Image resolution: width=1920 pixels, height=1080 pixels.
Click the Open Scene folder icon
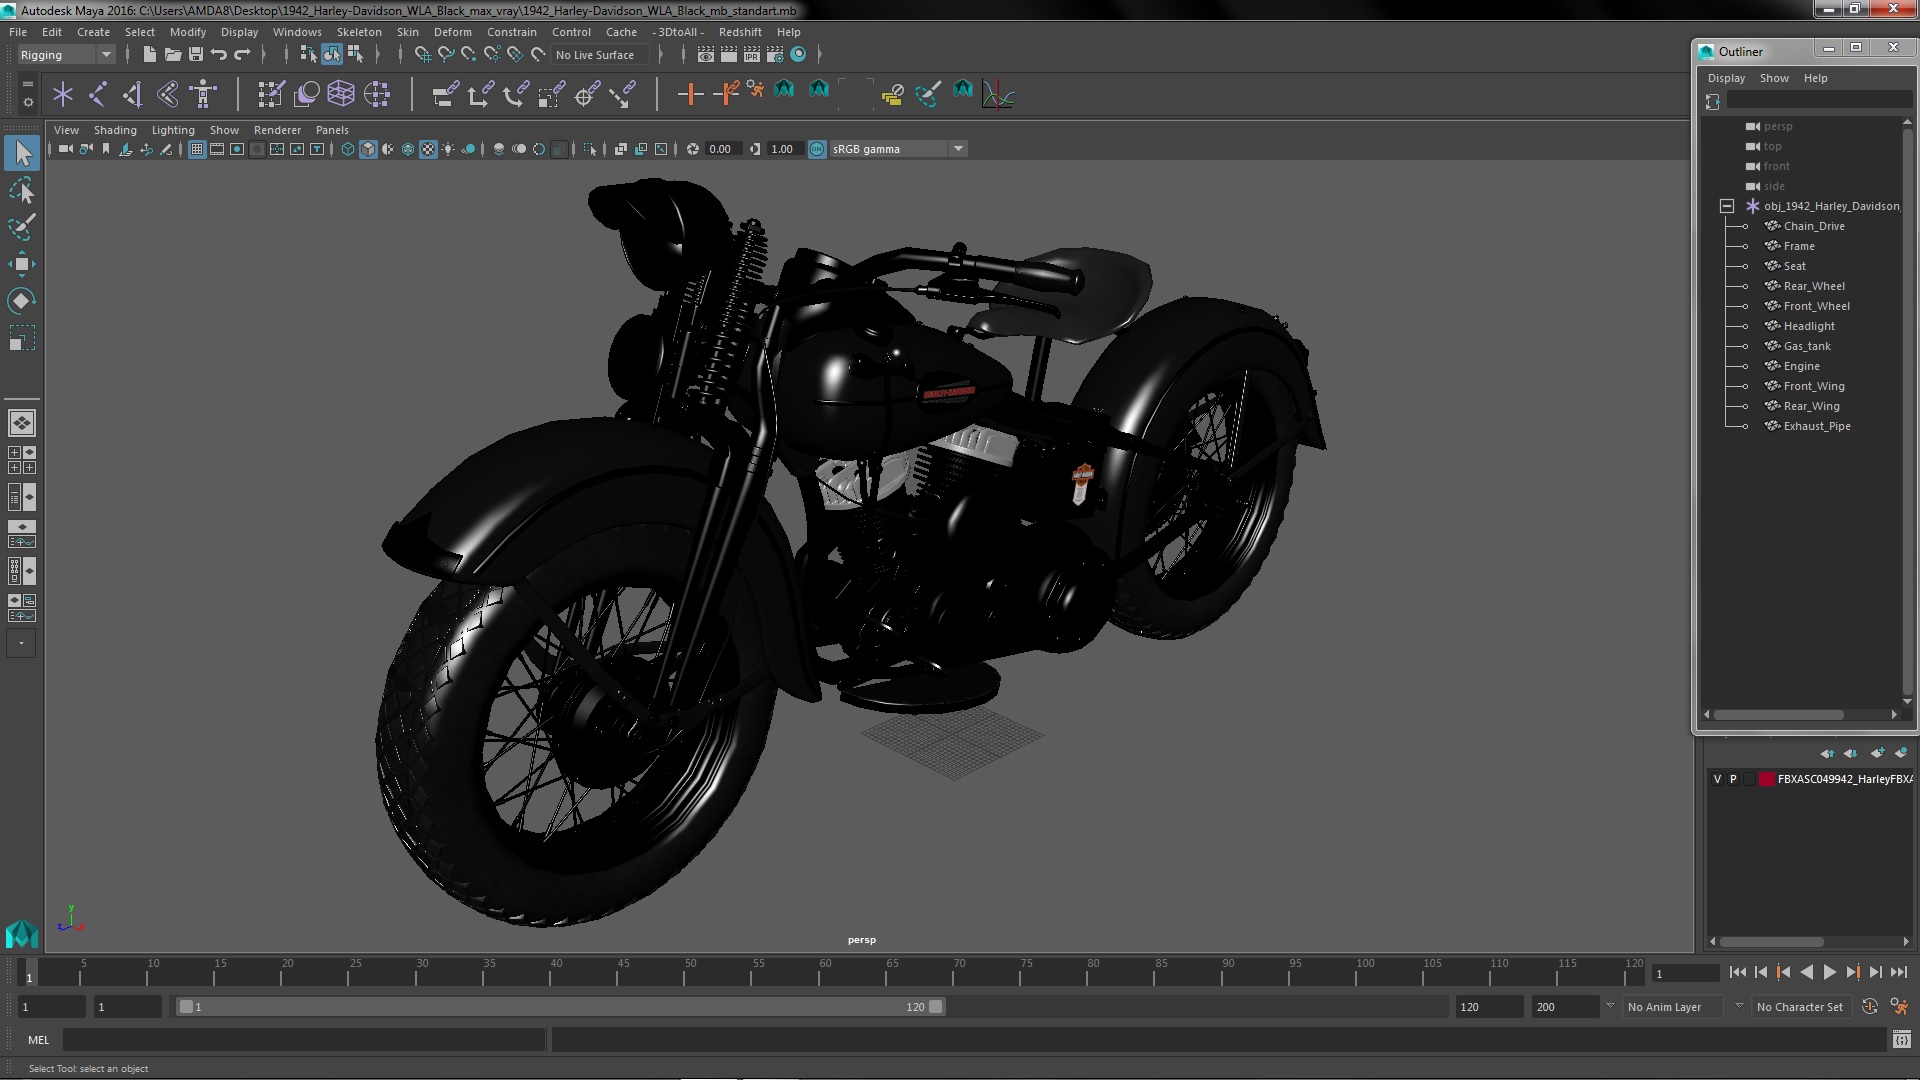[172, 54]
